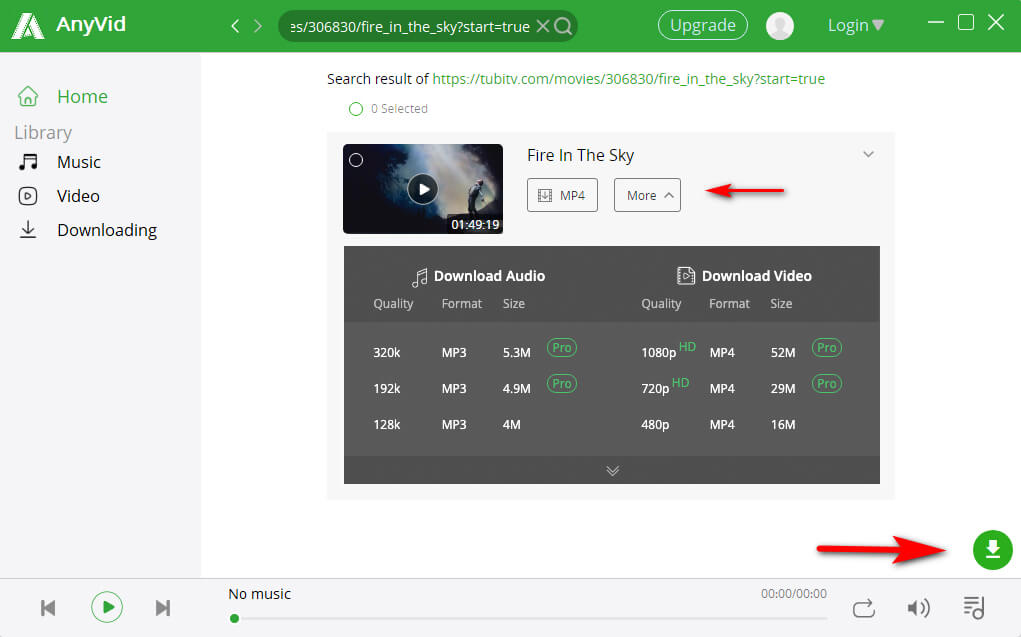Clear the URL with the X icon
The width and height of the screenshot is (1021, 637).
[x=542, y=26]
